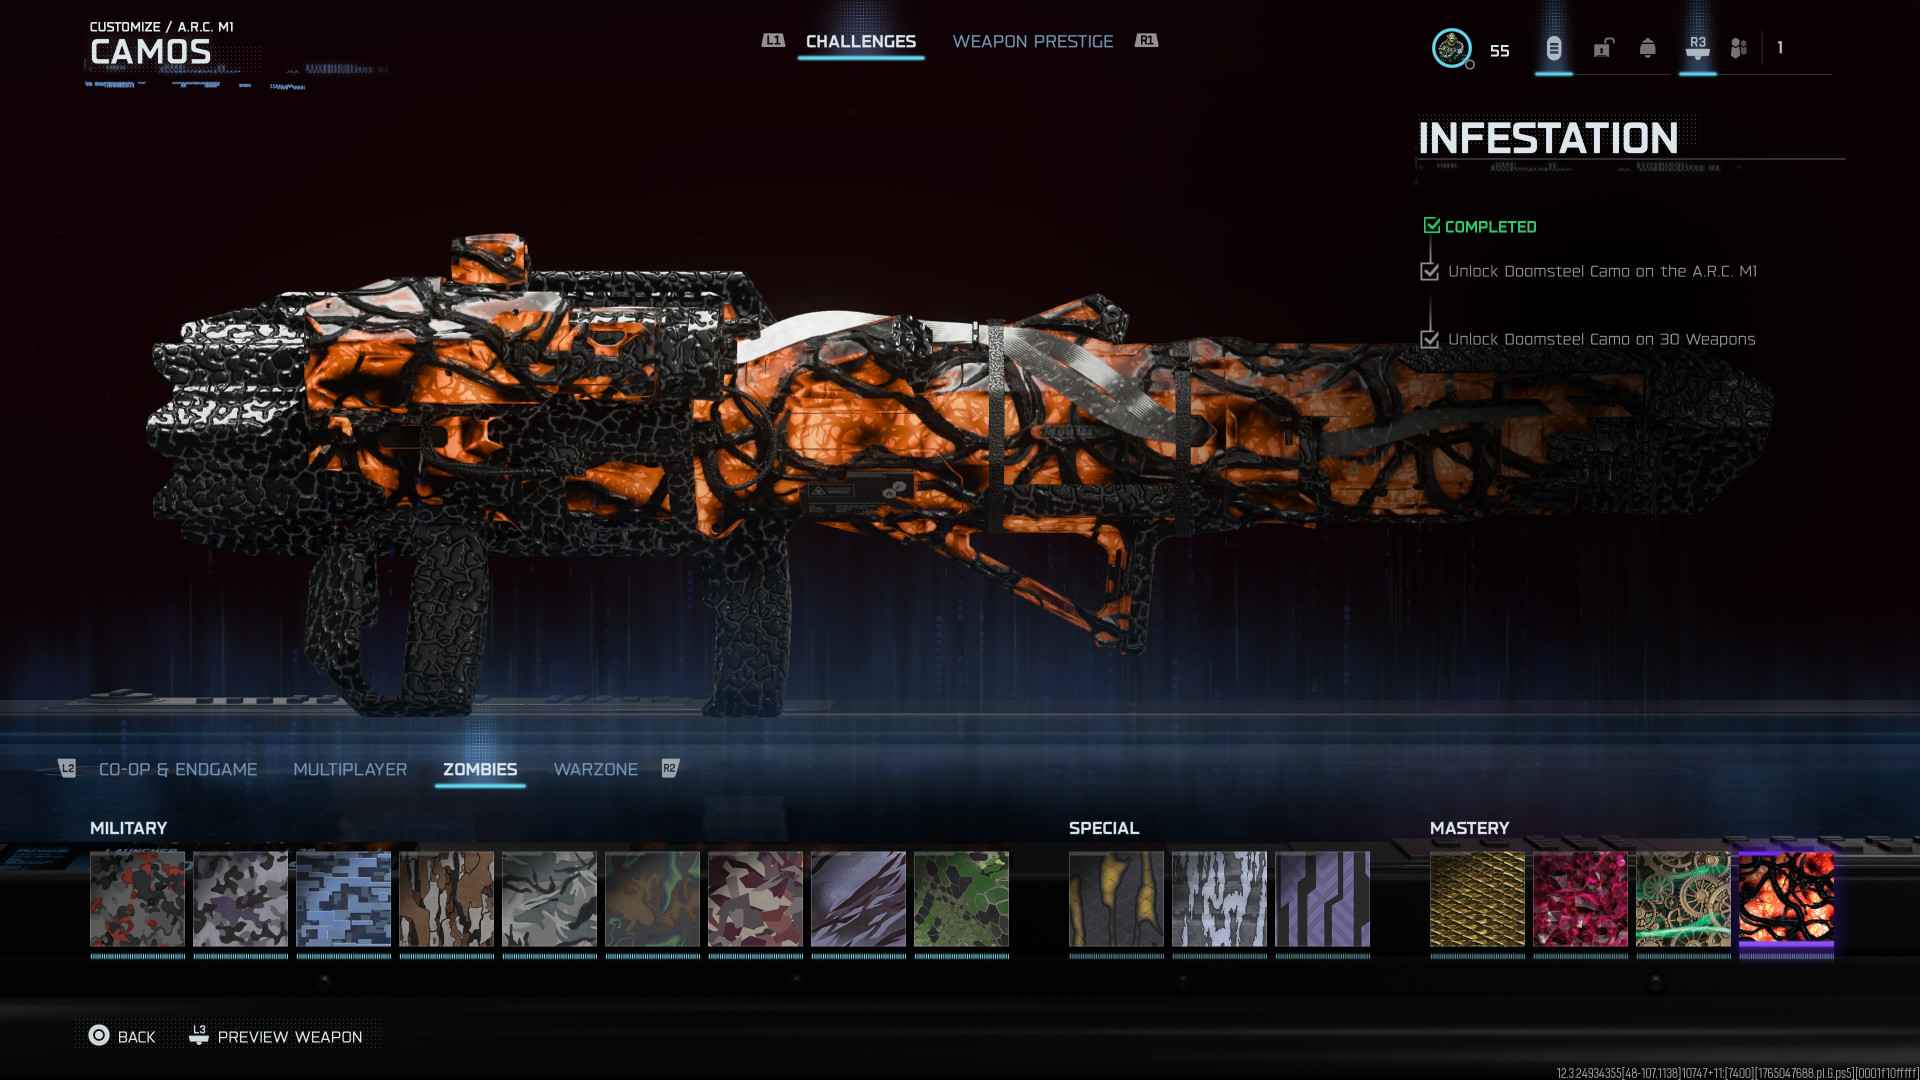Select the Multiplayer camo tab
Image resolution: width=1920 pixels, height=1080 pixels.
pyautogui.click(x=350, y=769)
